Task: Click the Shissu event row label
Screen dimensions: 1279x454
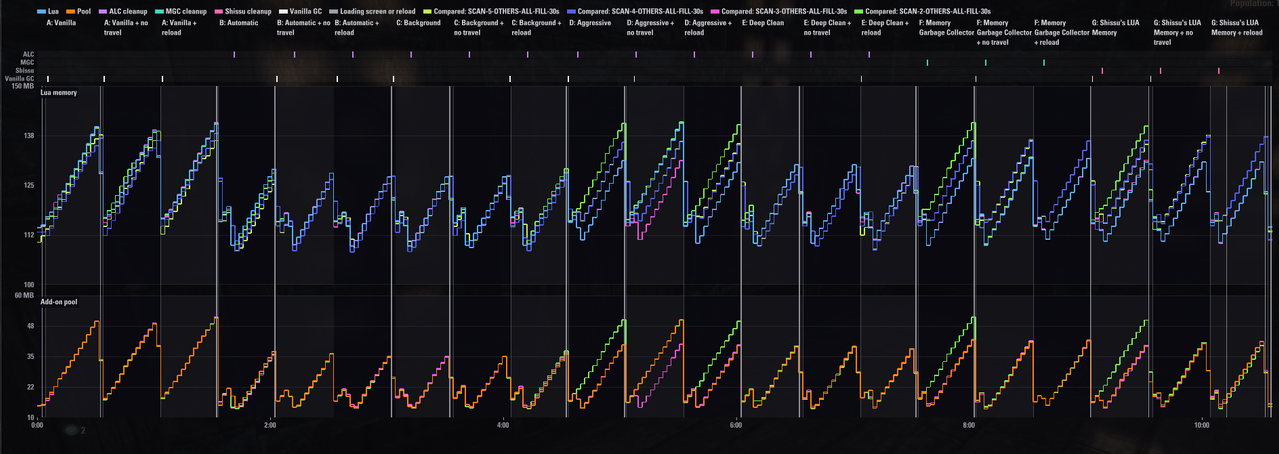Action: coord(23,71)
